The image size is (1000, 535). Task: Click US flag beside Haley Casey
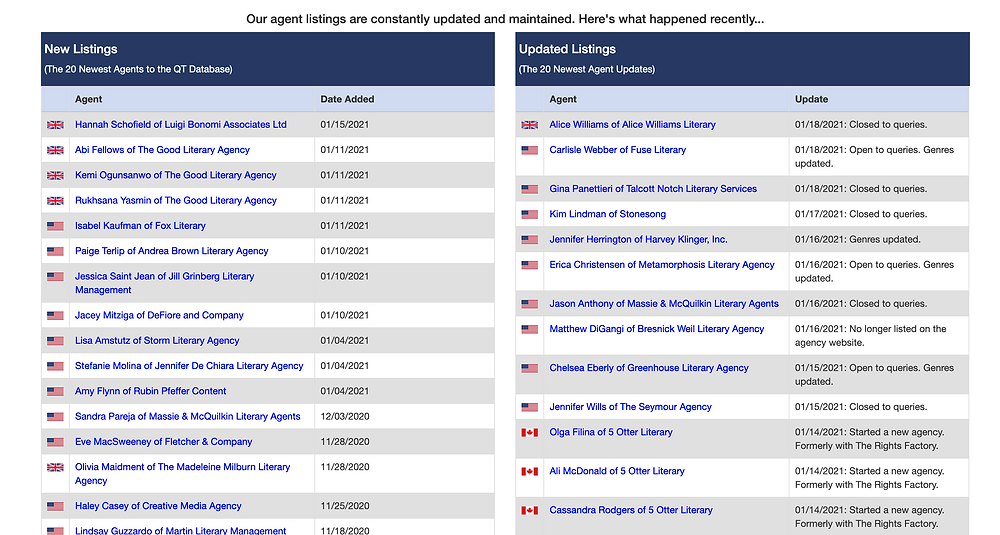click(55, 506)
